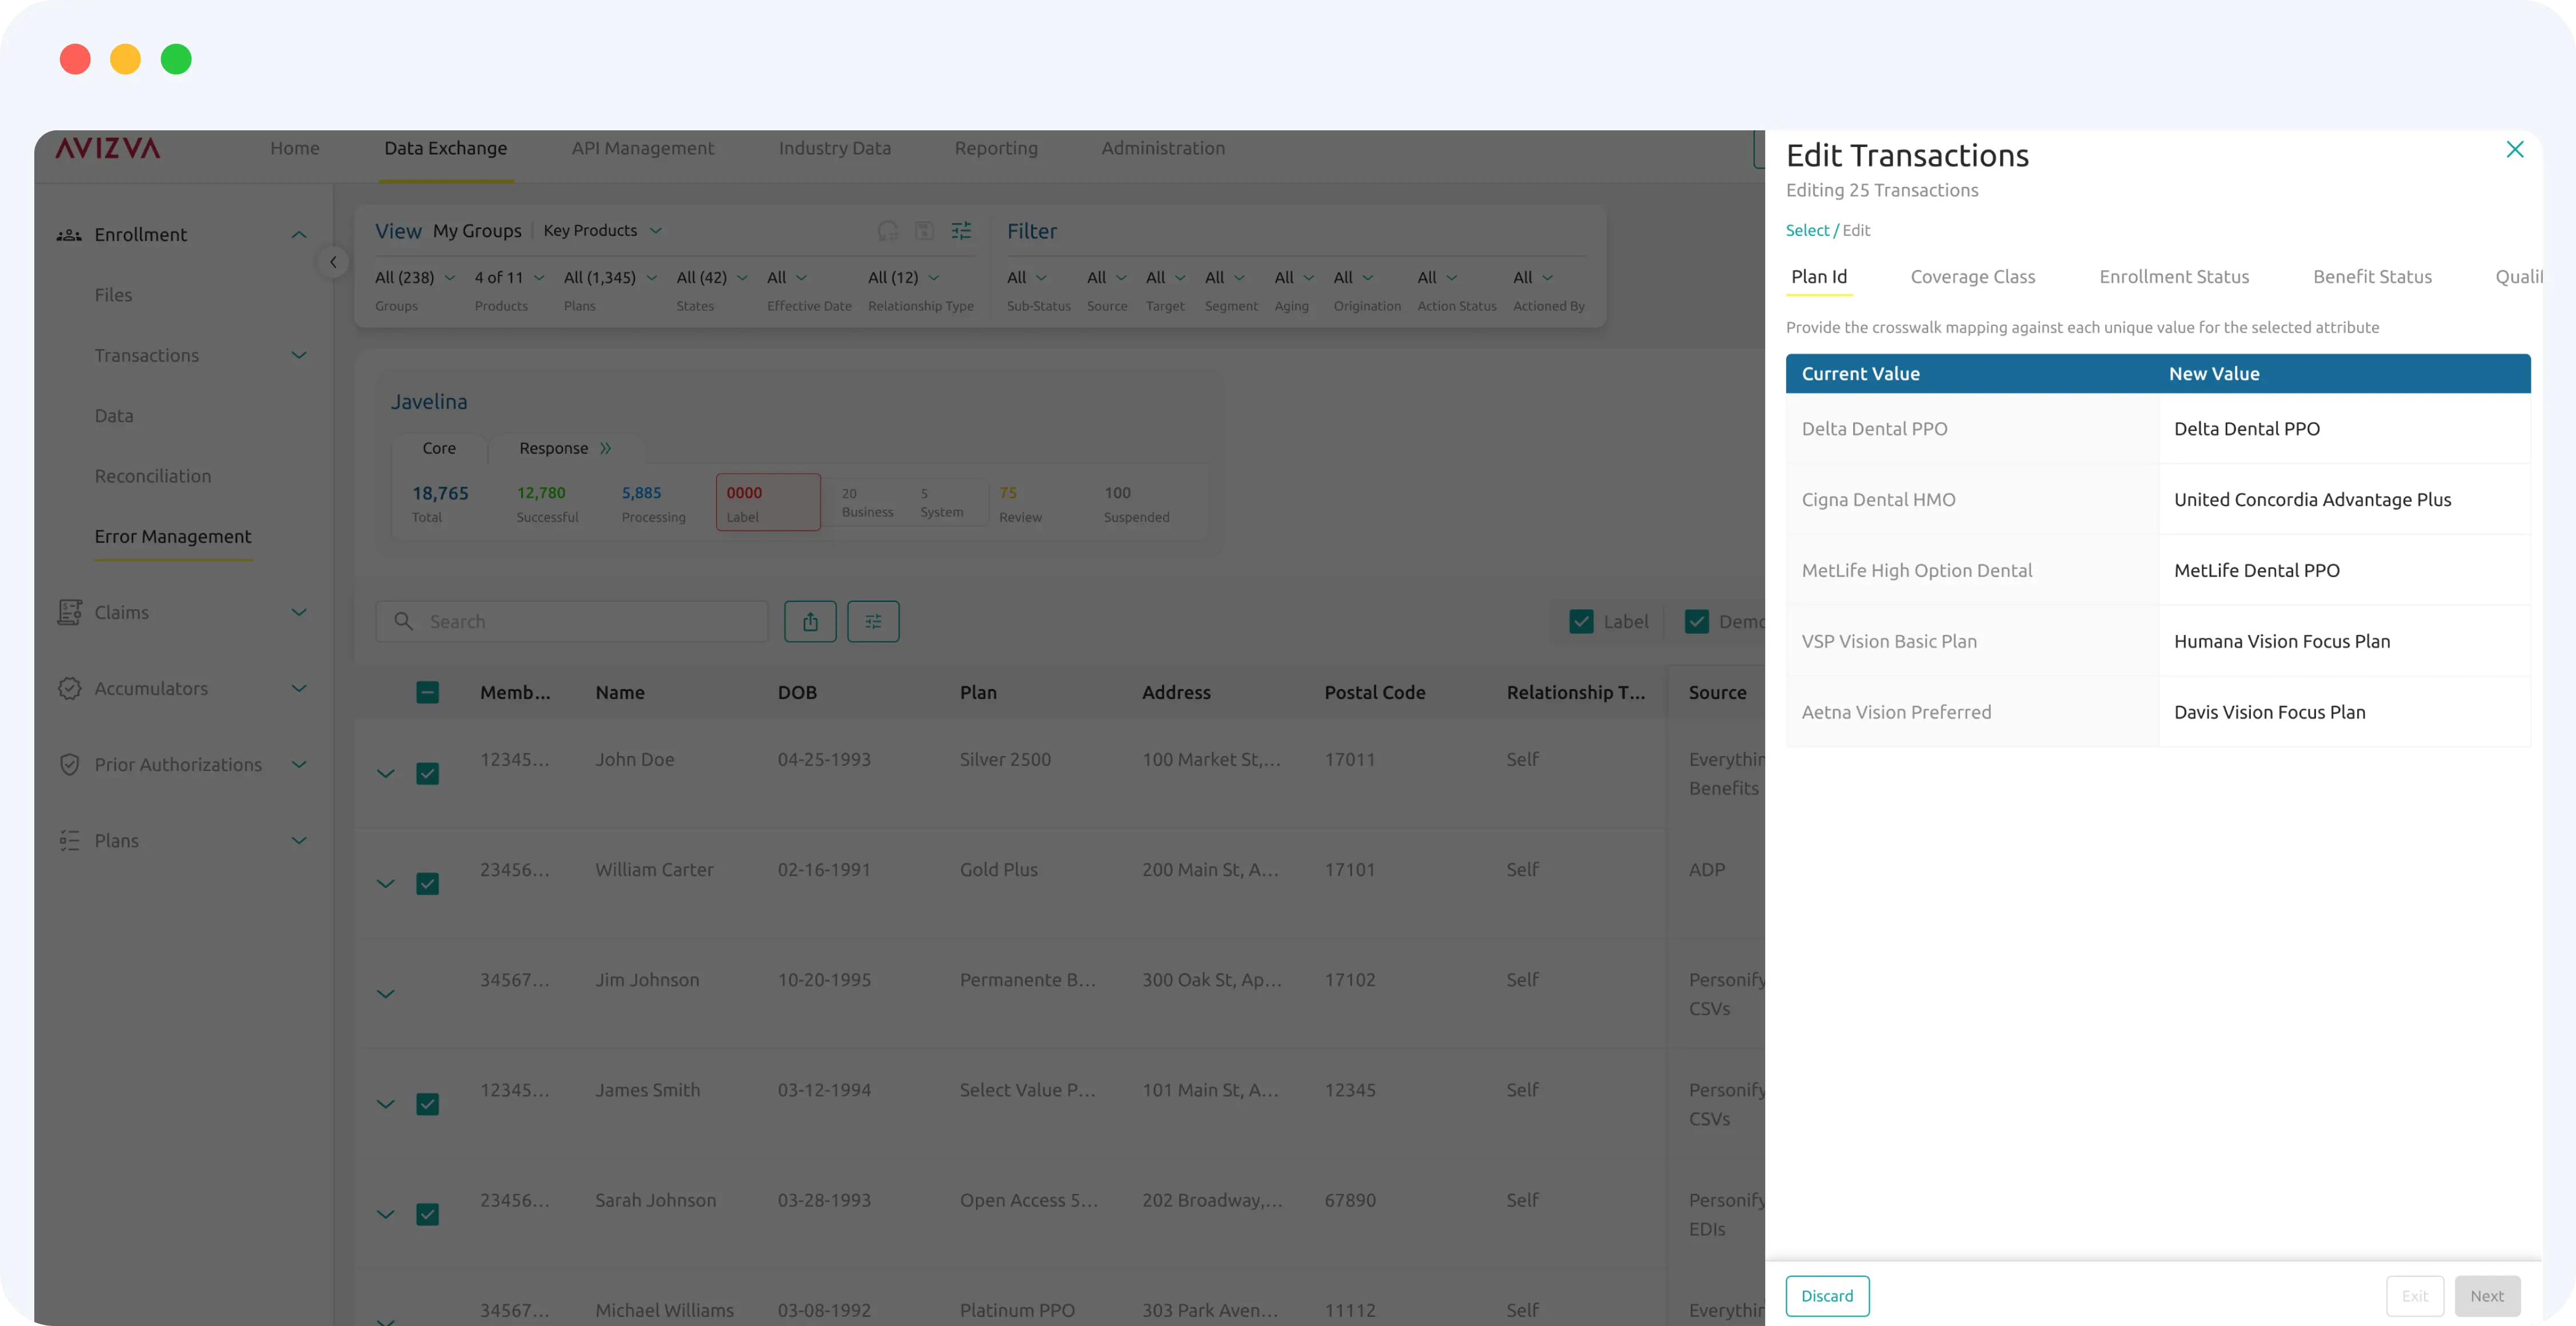The image size is (2576, 1326).
Task: Click the filter sliders icon in the View bar
Action: (961, 231)
